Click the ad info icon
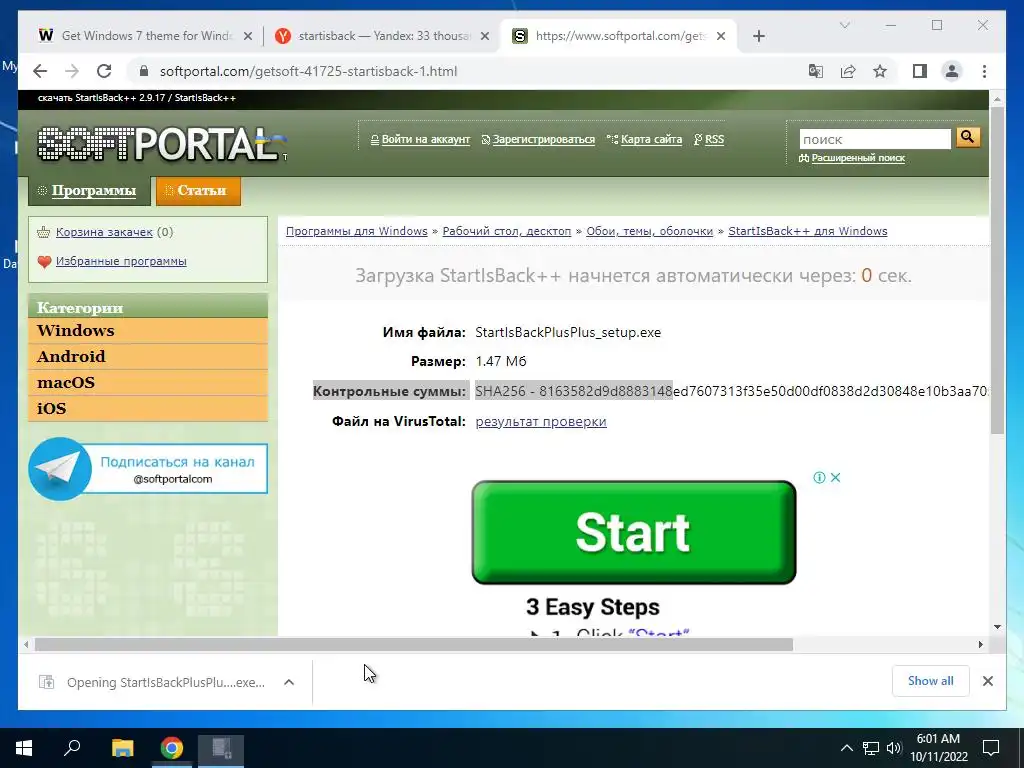Viewport: 1024px width, 768px height. [x=819, y=477]
